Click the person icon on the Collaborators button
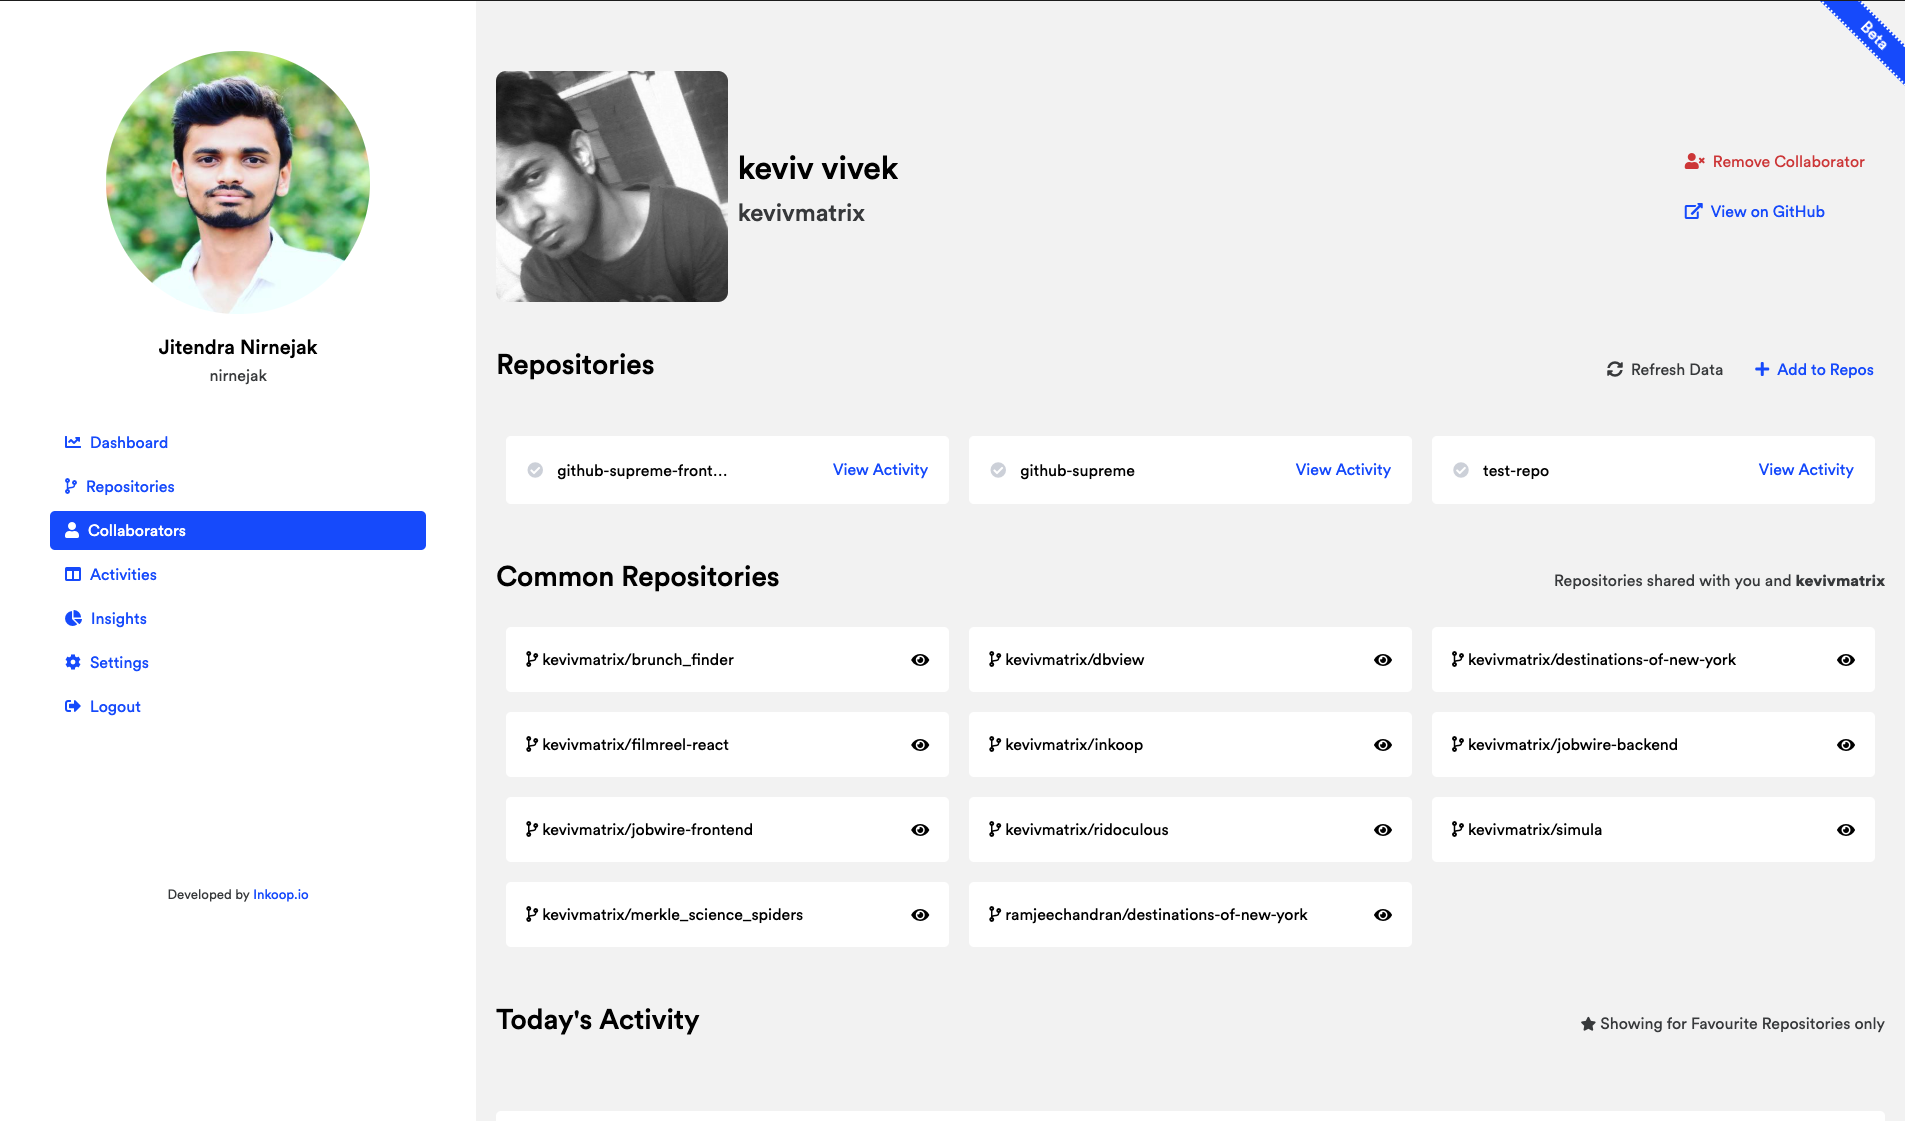This screenshot has width=1905, height=1121. tap(72, 530)
